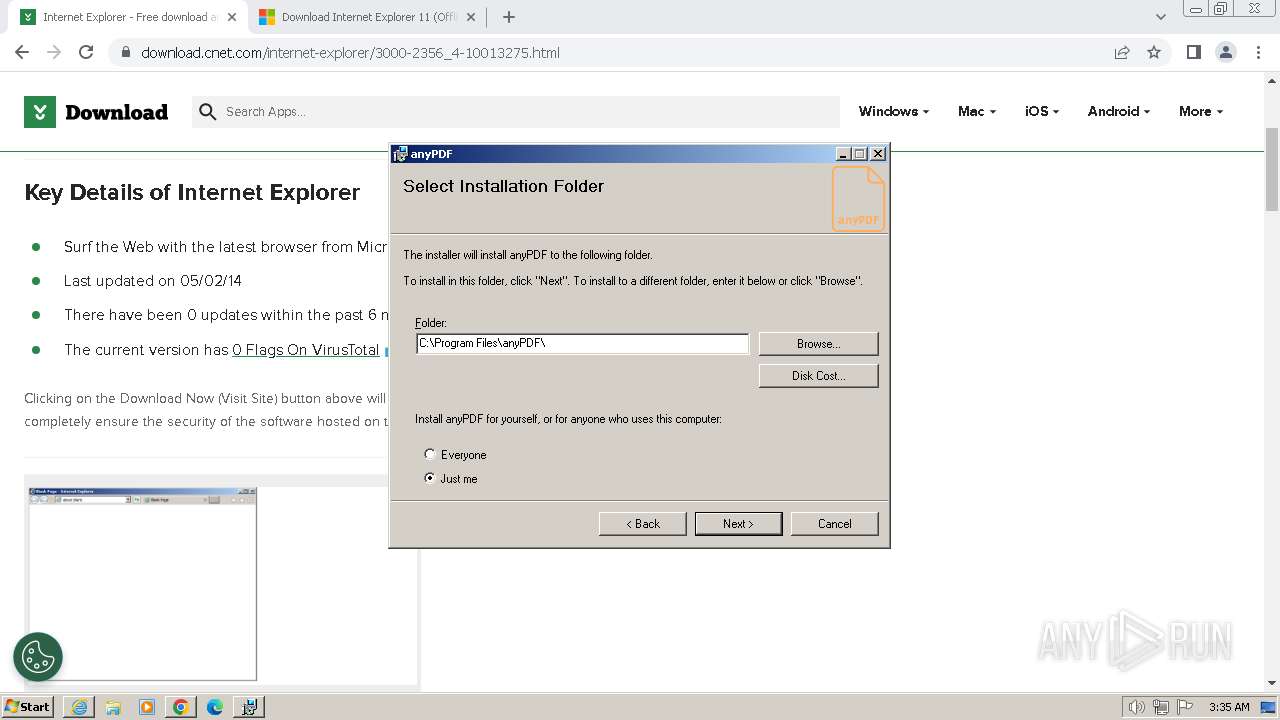
Task: Reload the page with the refresh icon
Action: pos(86,52)
